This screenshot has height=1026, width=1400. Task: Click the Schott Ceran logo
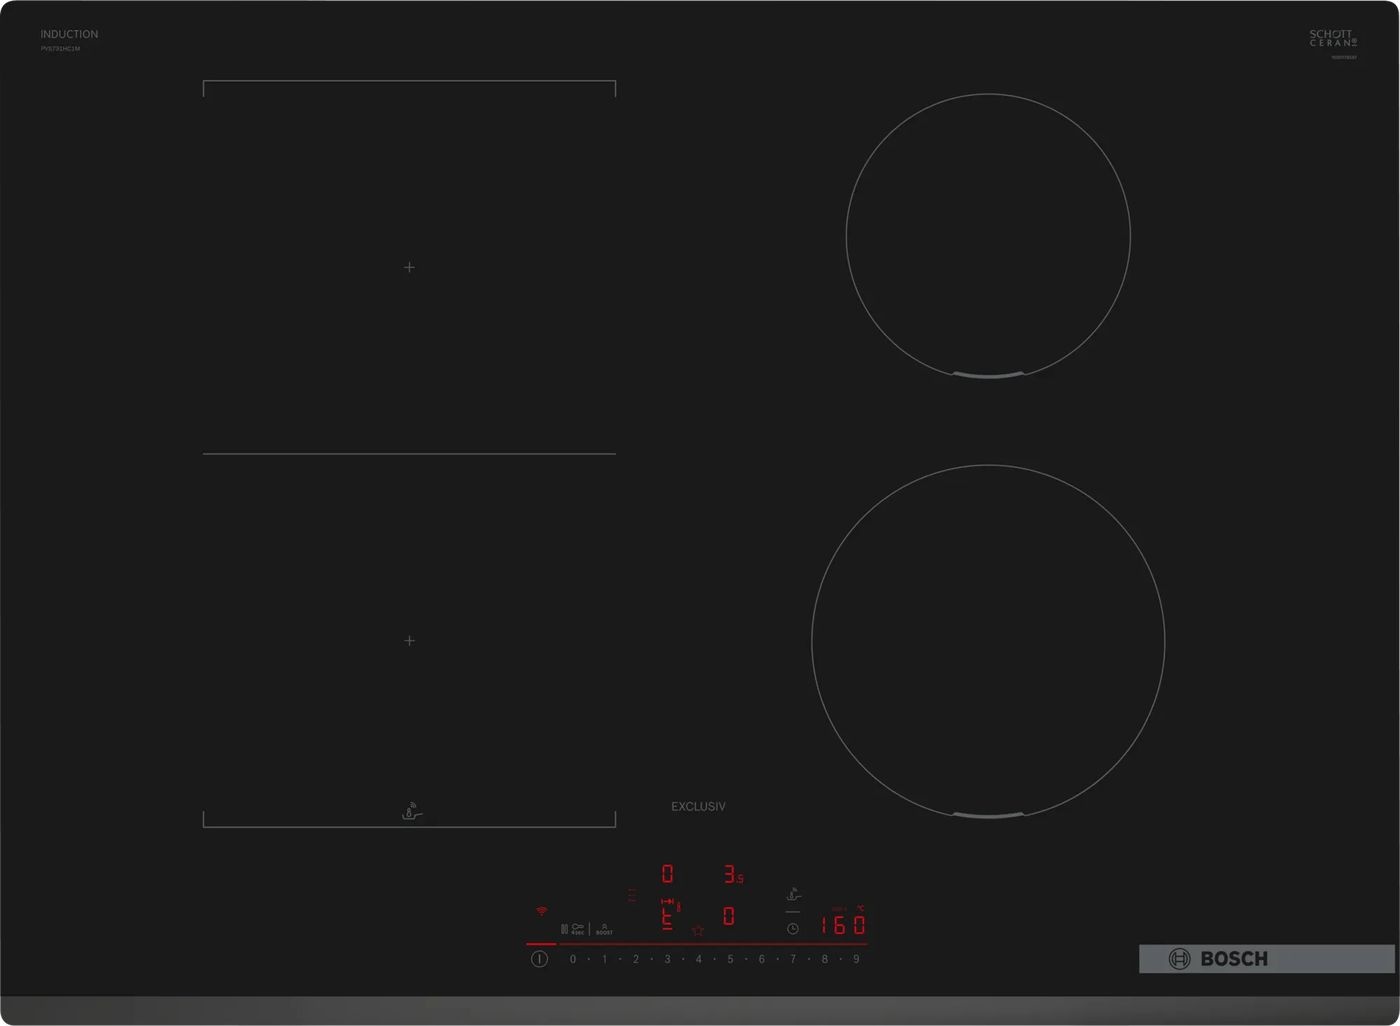coord(1333,39)
